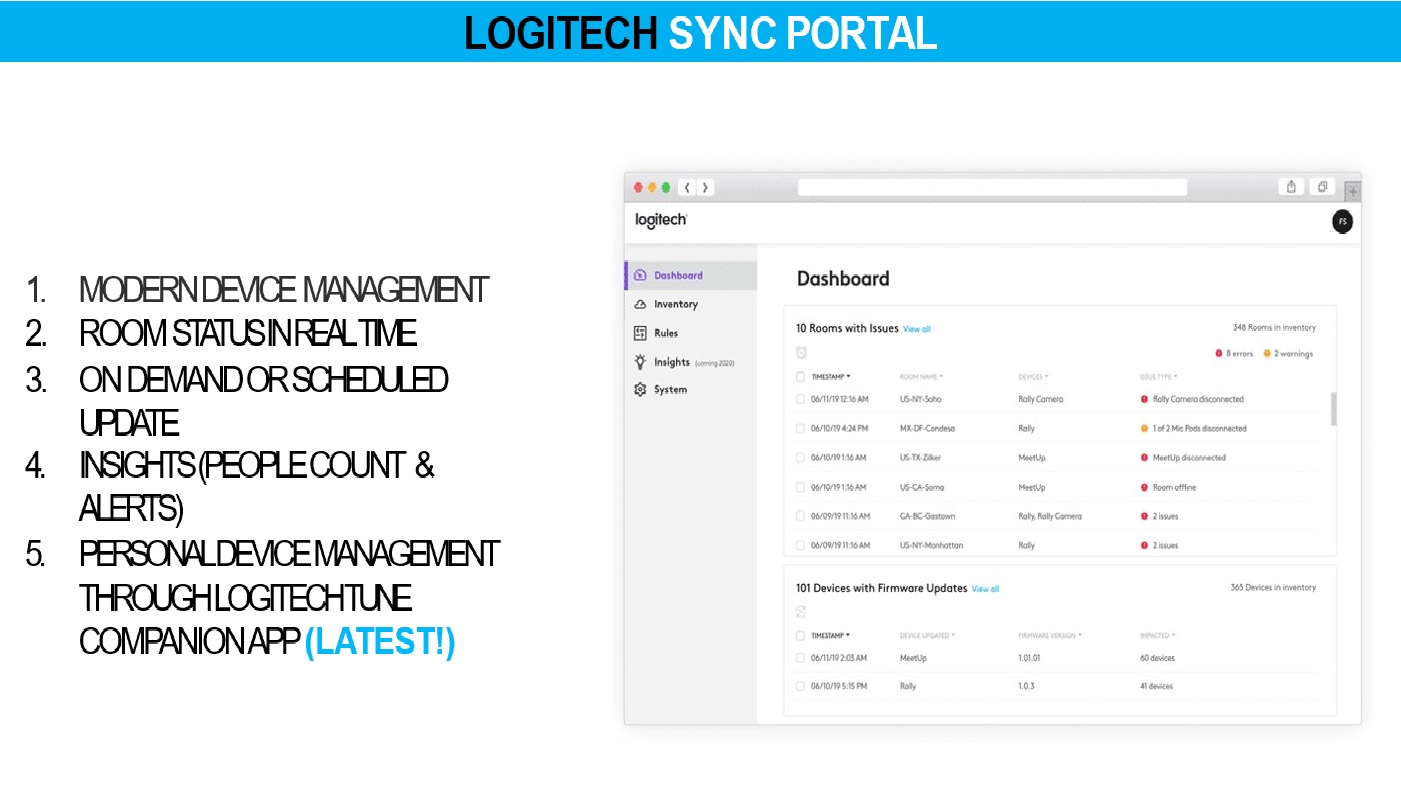Go to the Inventory menu item
1401x801 pixels.
(x=676, y=304)
